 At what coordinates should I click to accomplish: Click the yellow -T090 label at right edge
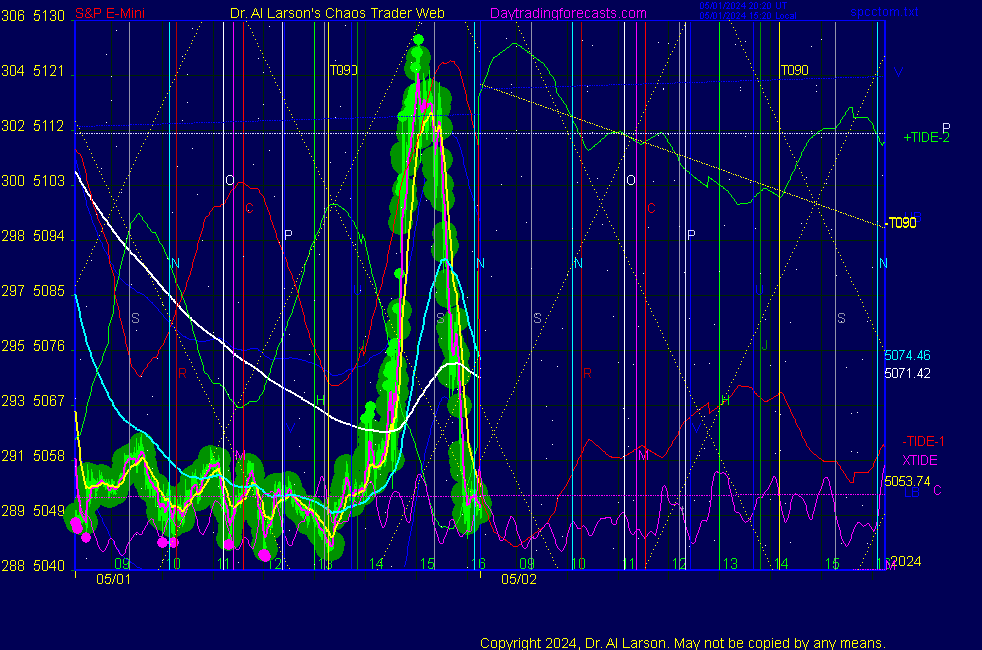point(901,223)
